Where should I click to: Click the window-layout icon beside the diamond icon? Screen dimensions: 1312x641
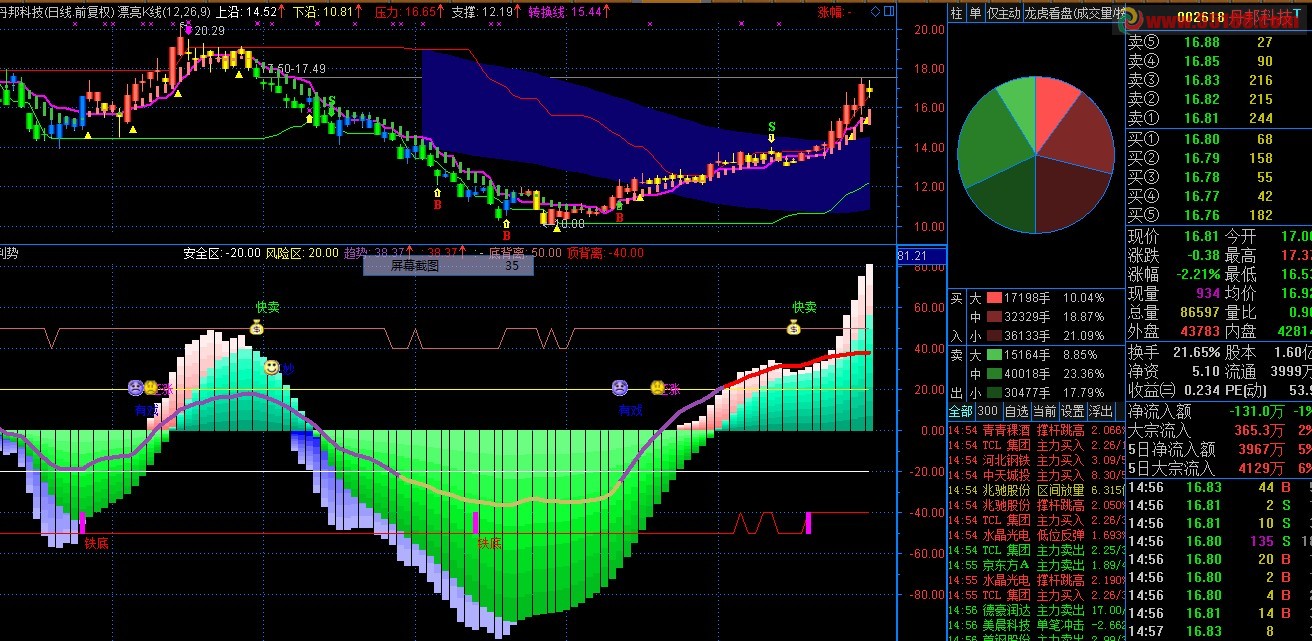coord(890,12)
